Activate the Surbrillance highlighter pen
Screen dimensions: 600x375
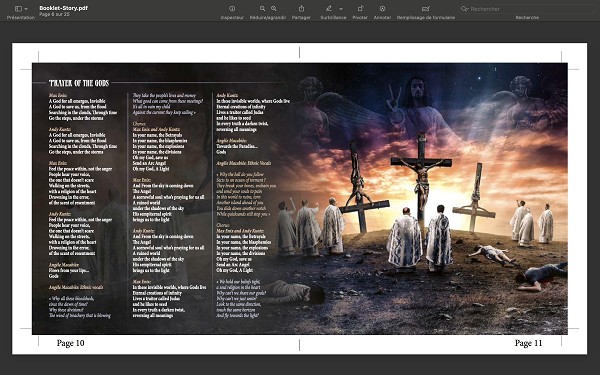click(x=329, y=8)
